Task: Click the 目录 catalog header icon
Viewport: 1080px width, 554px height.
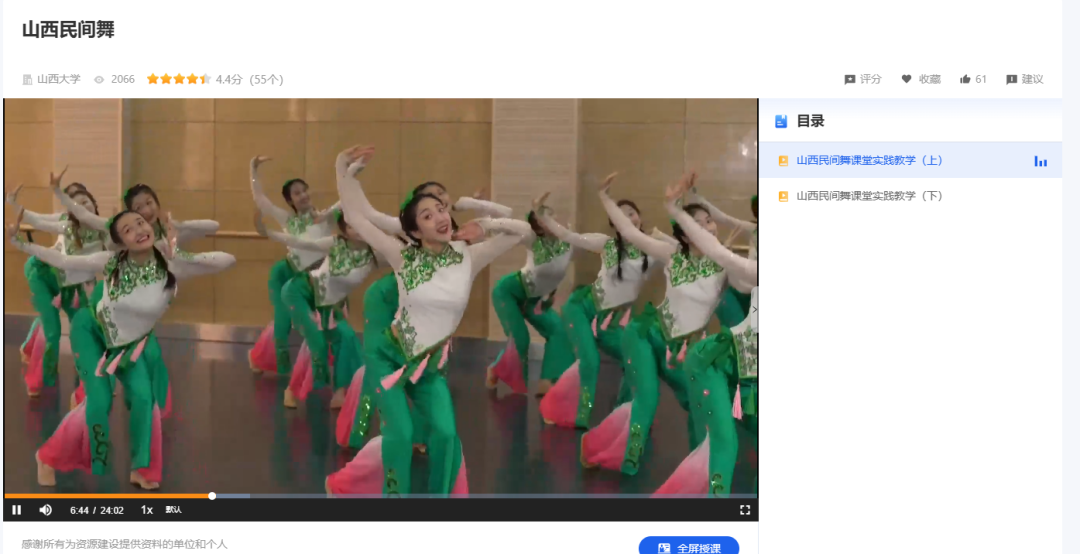Action: tap(781, 121)
